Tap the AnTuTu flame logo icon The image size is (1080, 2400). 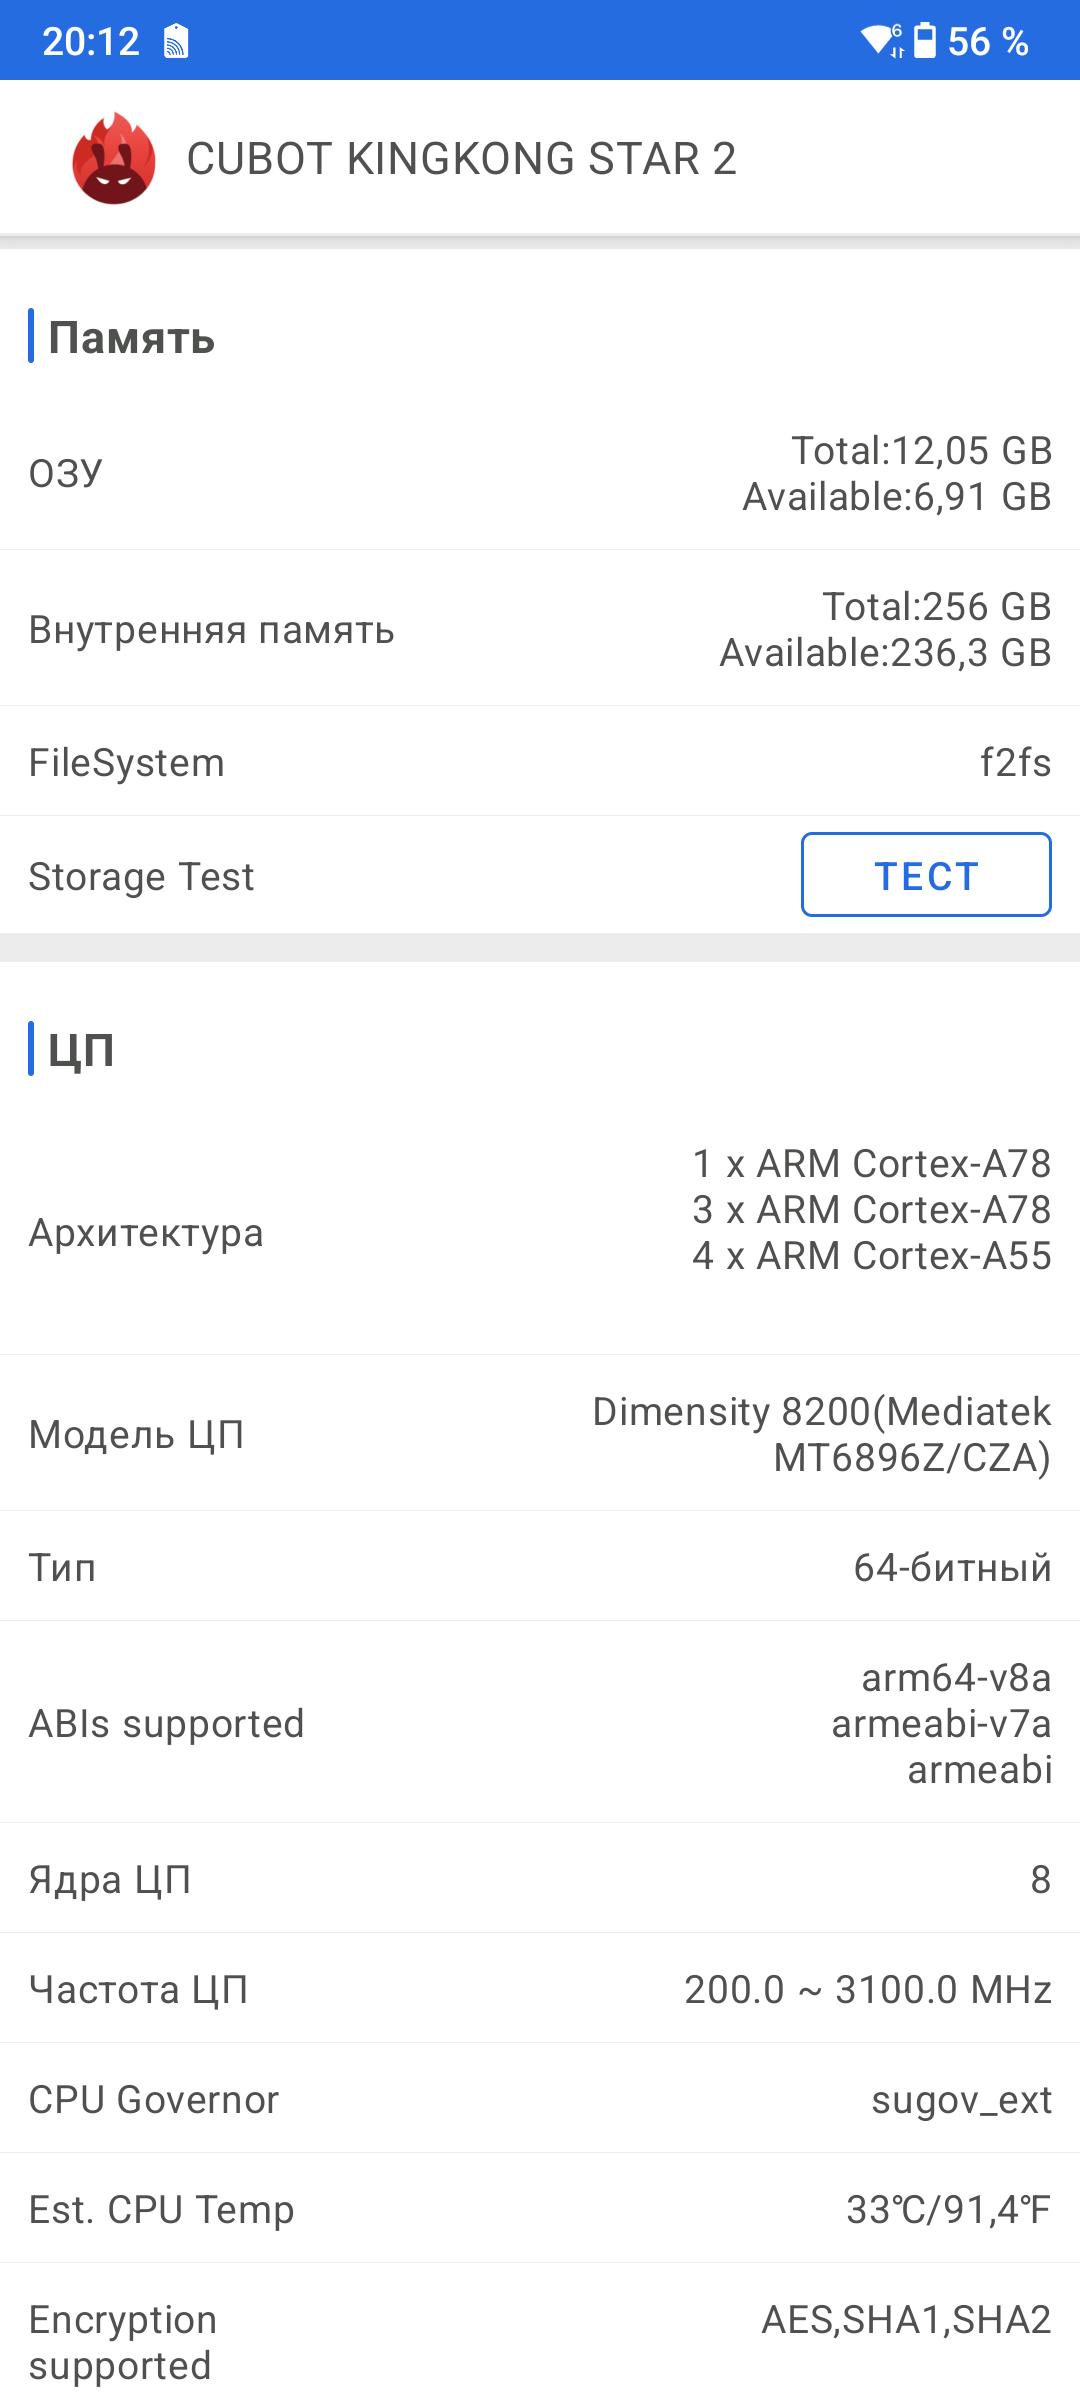pyautogui.click(x=114, y=158)
